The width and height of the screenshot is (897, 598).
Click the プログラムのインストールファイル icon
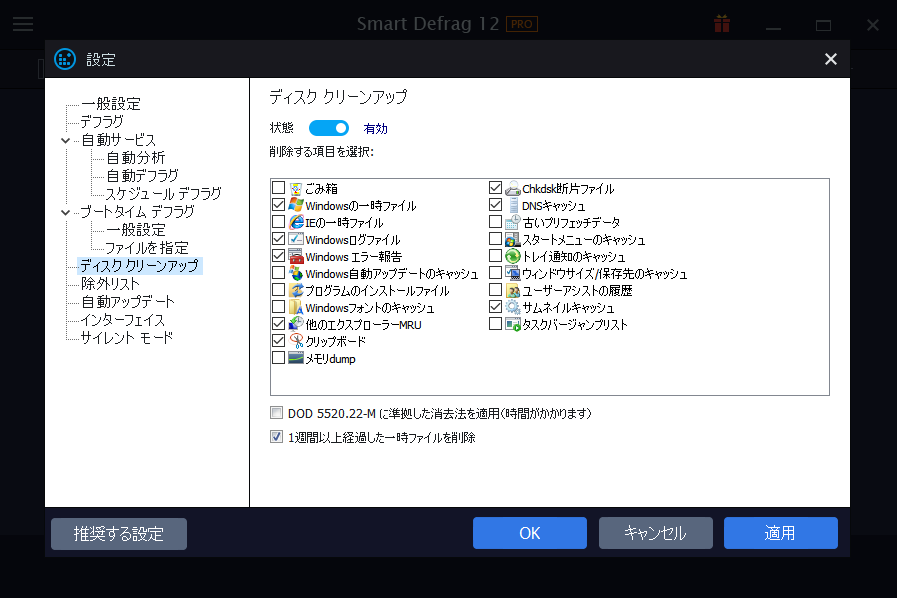pyautogui.click(x=296, y=290)
